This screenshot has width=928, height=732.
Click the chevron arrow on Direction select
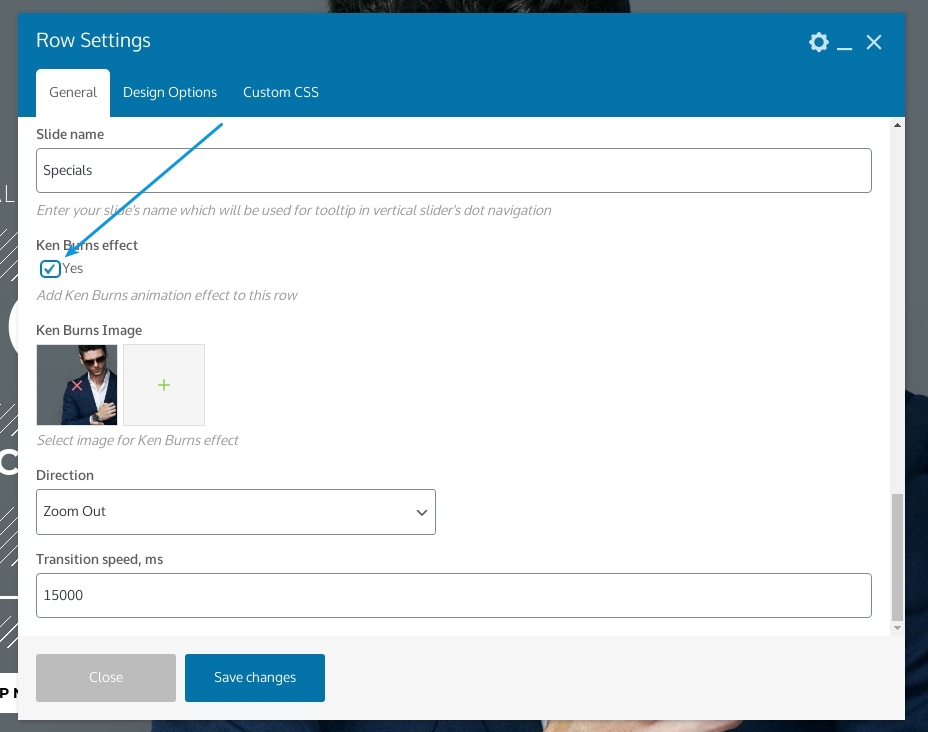pos(421,512)
